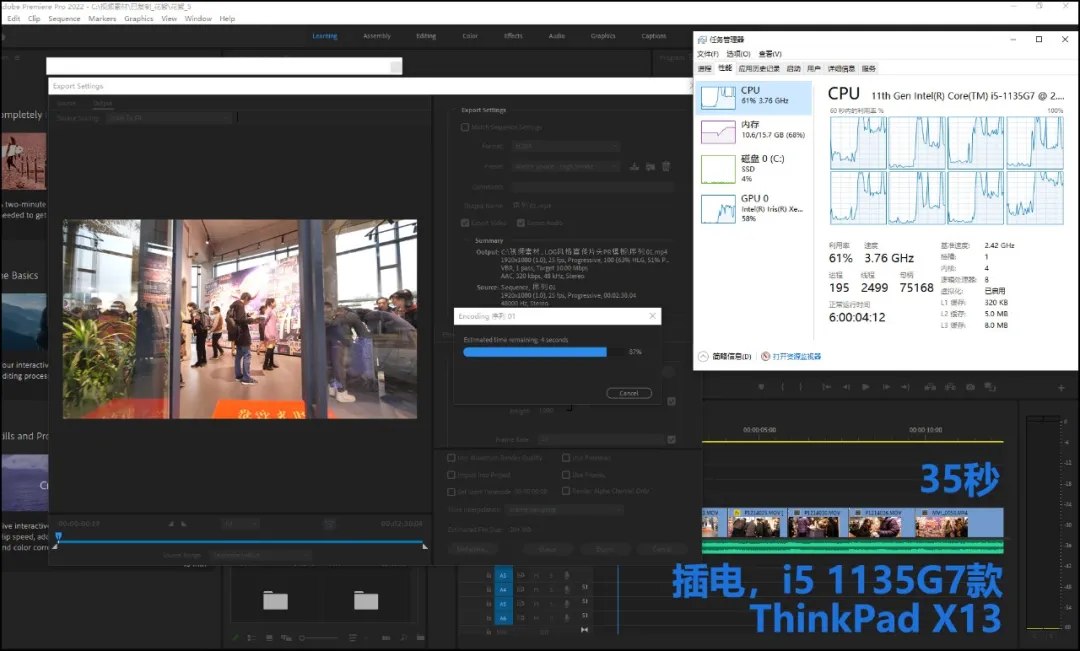Select the GPU 0 entry in Task Manager
This screenshot has height=651, width=1080.
[x=754, y=208]
